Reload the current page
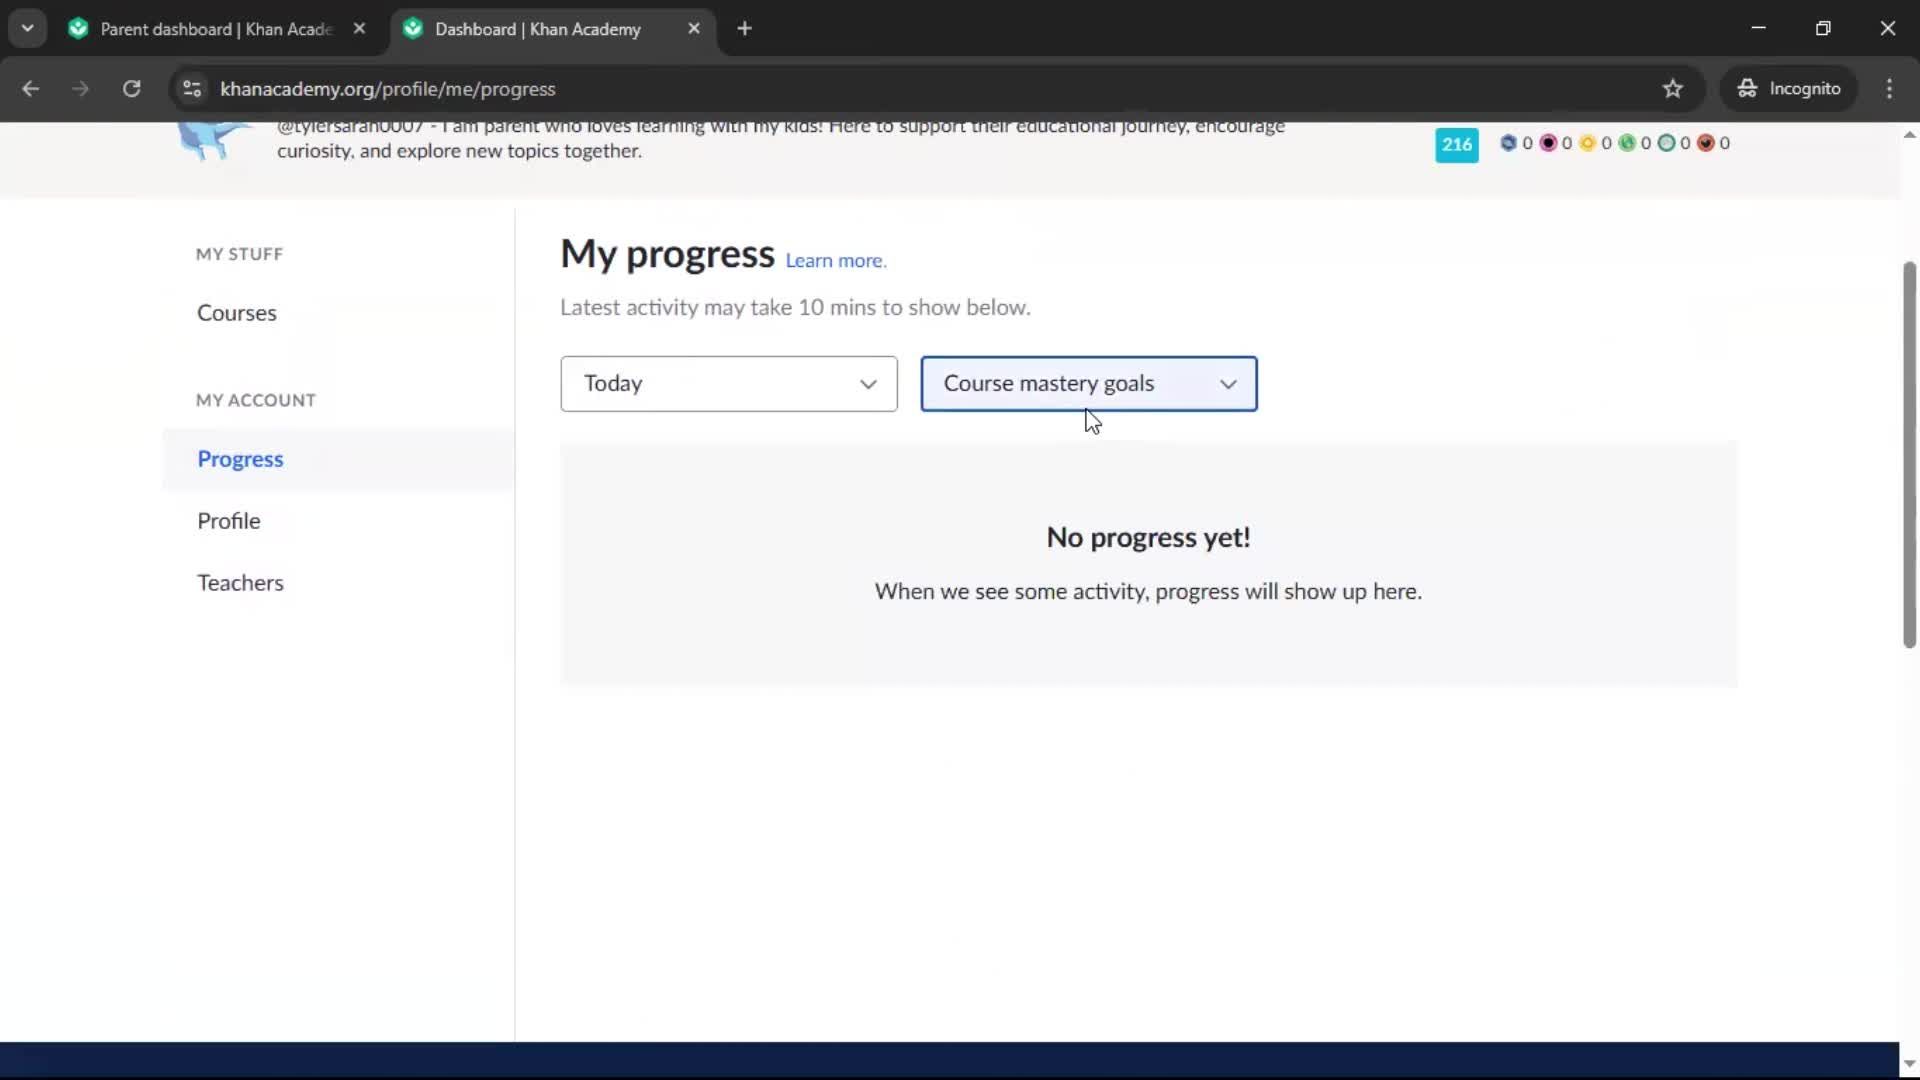 (131, 89)
